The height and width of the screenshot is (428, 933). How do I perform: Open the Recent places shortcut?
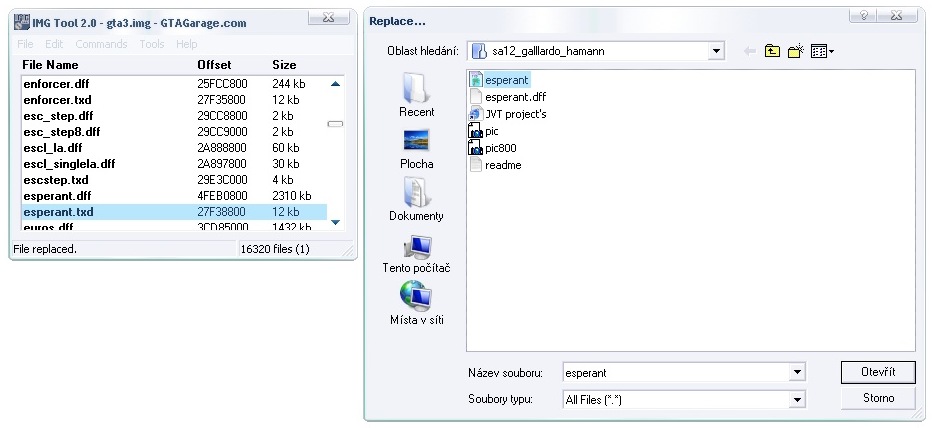(x=416, y=95)
